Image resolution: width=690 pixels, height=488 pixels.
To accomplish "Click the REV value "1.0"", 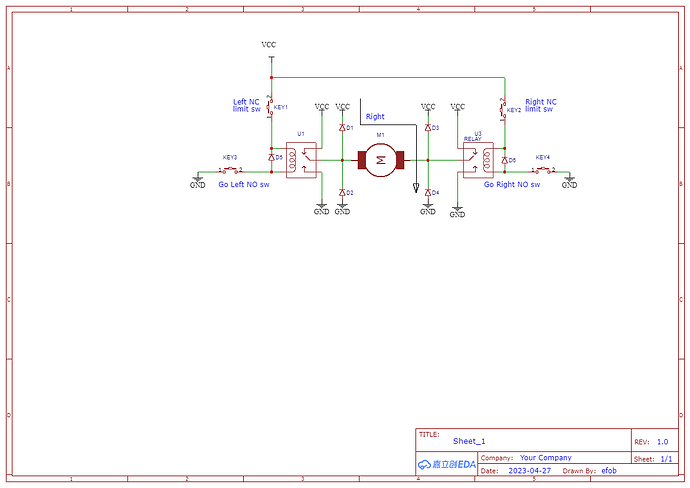I will pos(662,442).
